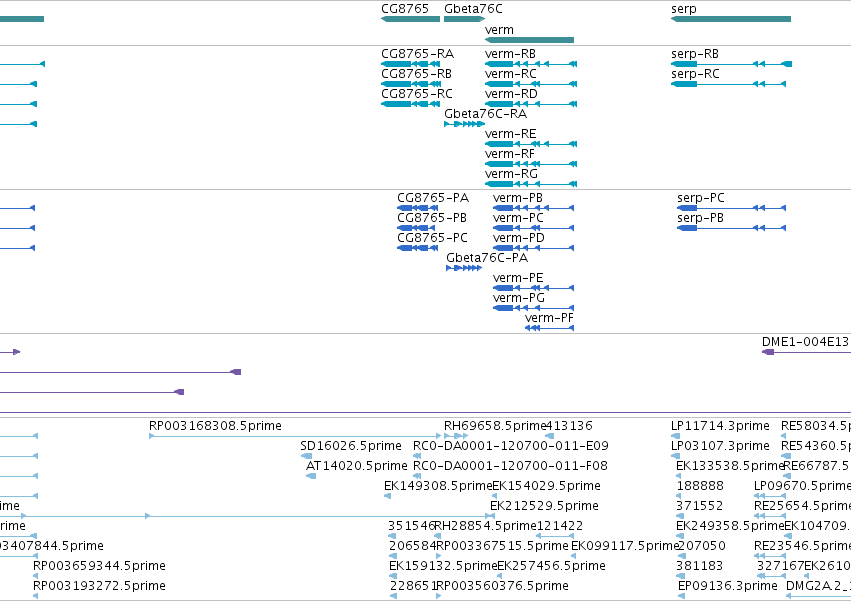Select EST label LP03107.3prime

720,446
